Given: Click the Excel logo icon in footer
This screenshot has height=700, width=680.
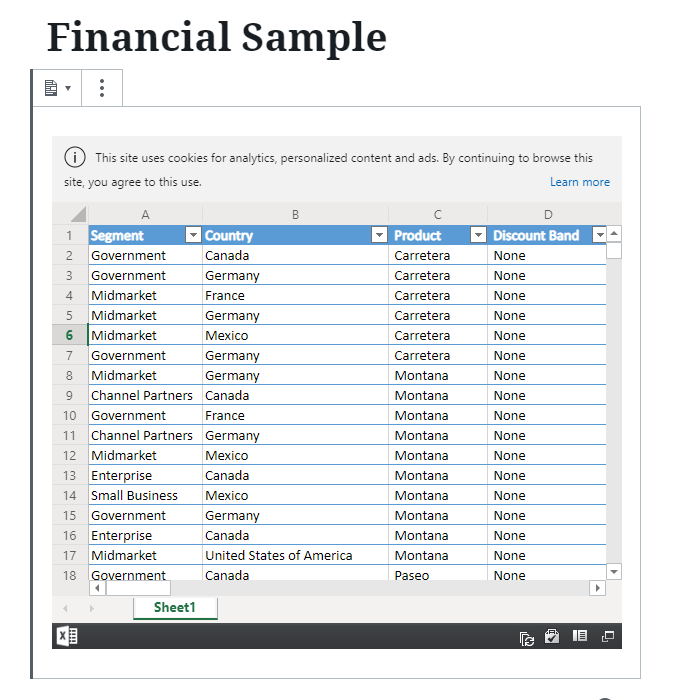Looking at the screenshot, I should tap(67, 636).
